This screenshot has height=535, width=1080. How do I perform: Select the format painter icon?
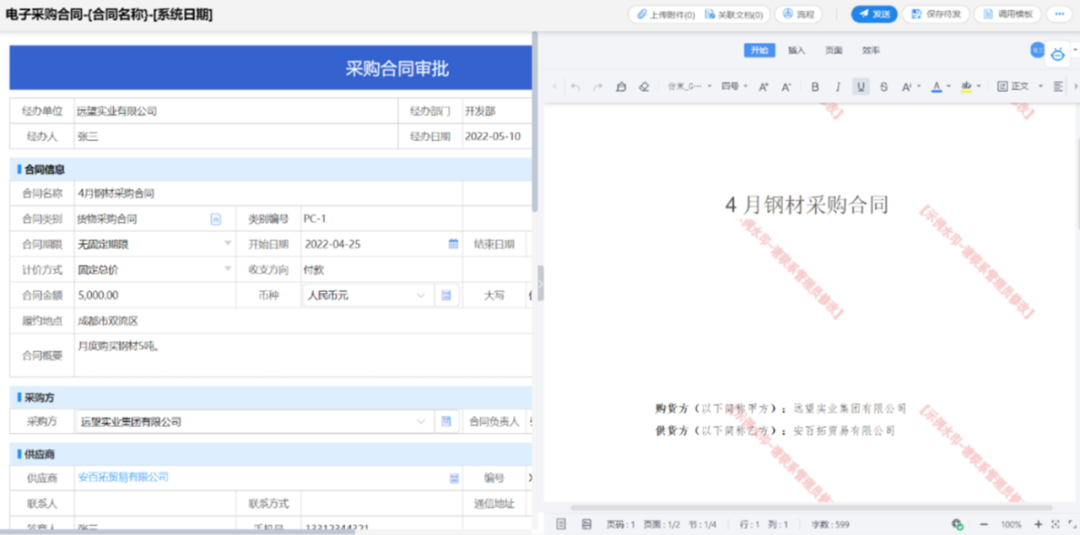[x=621, y=87]
